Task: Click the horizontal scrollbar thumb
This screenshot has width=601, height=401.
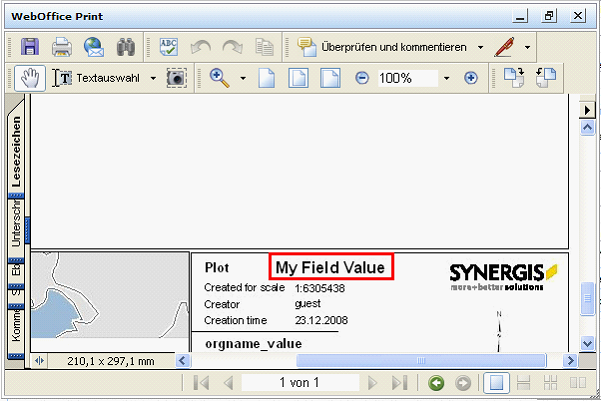Action: 421,361
